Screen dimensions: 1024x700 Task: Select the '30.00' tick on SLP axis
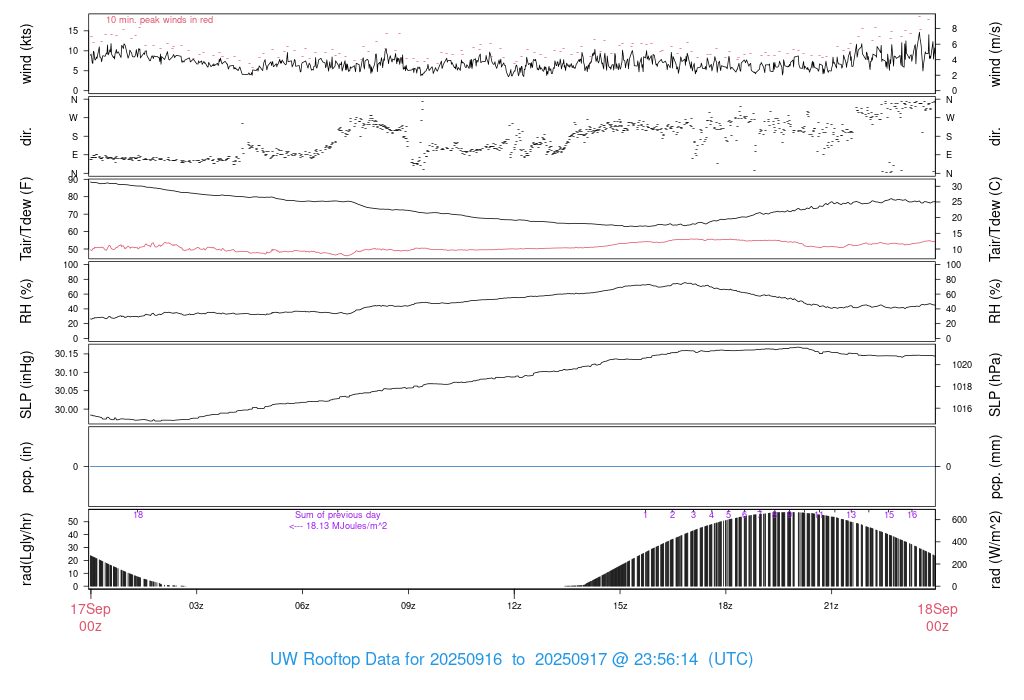tap(67, 409)
